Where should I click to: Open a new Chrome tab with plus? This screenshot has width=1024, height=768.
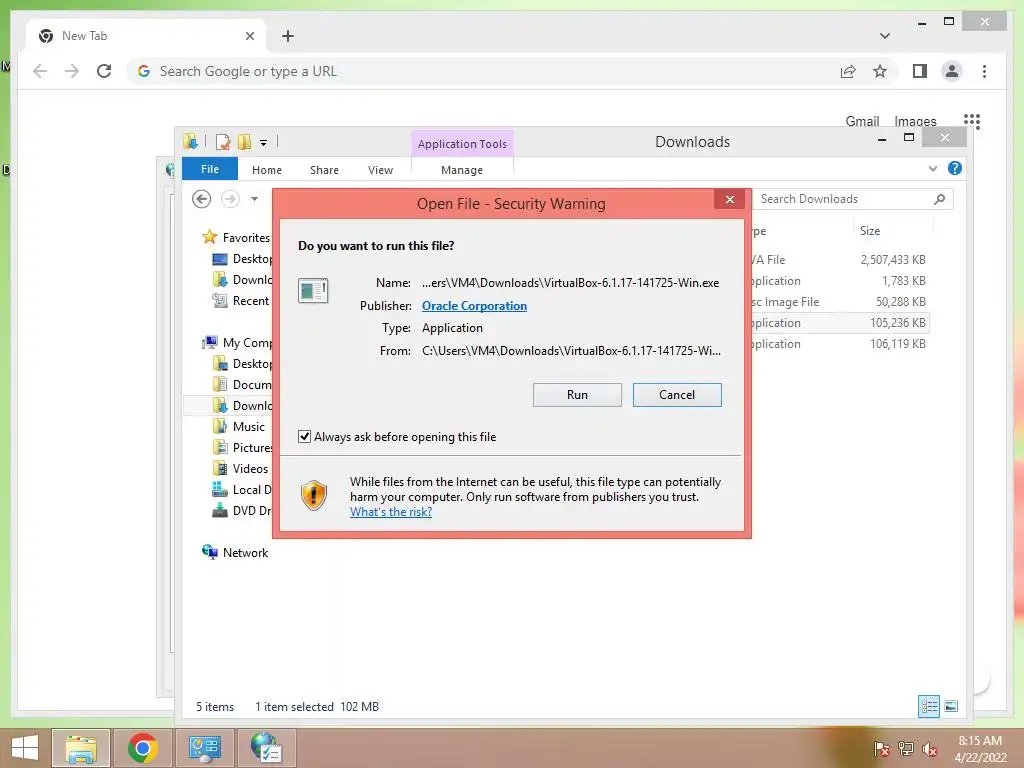pyautogui.click(x=288, y=36)
